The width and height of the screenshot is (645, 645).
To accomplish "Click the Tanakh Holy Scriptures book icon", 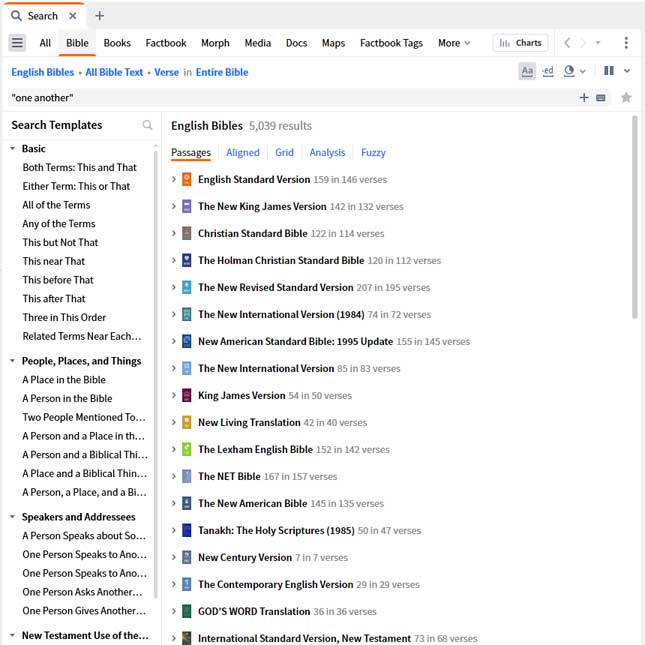I will pos(186,530).
